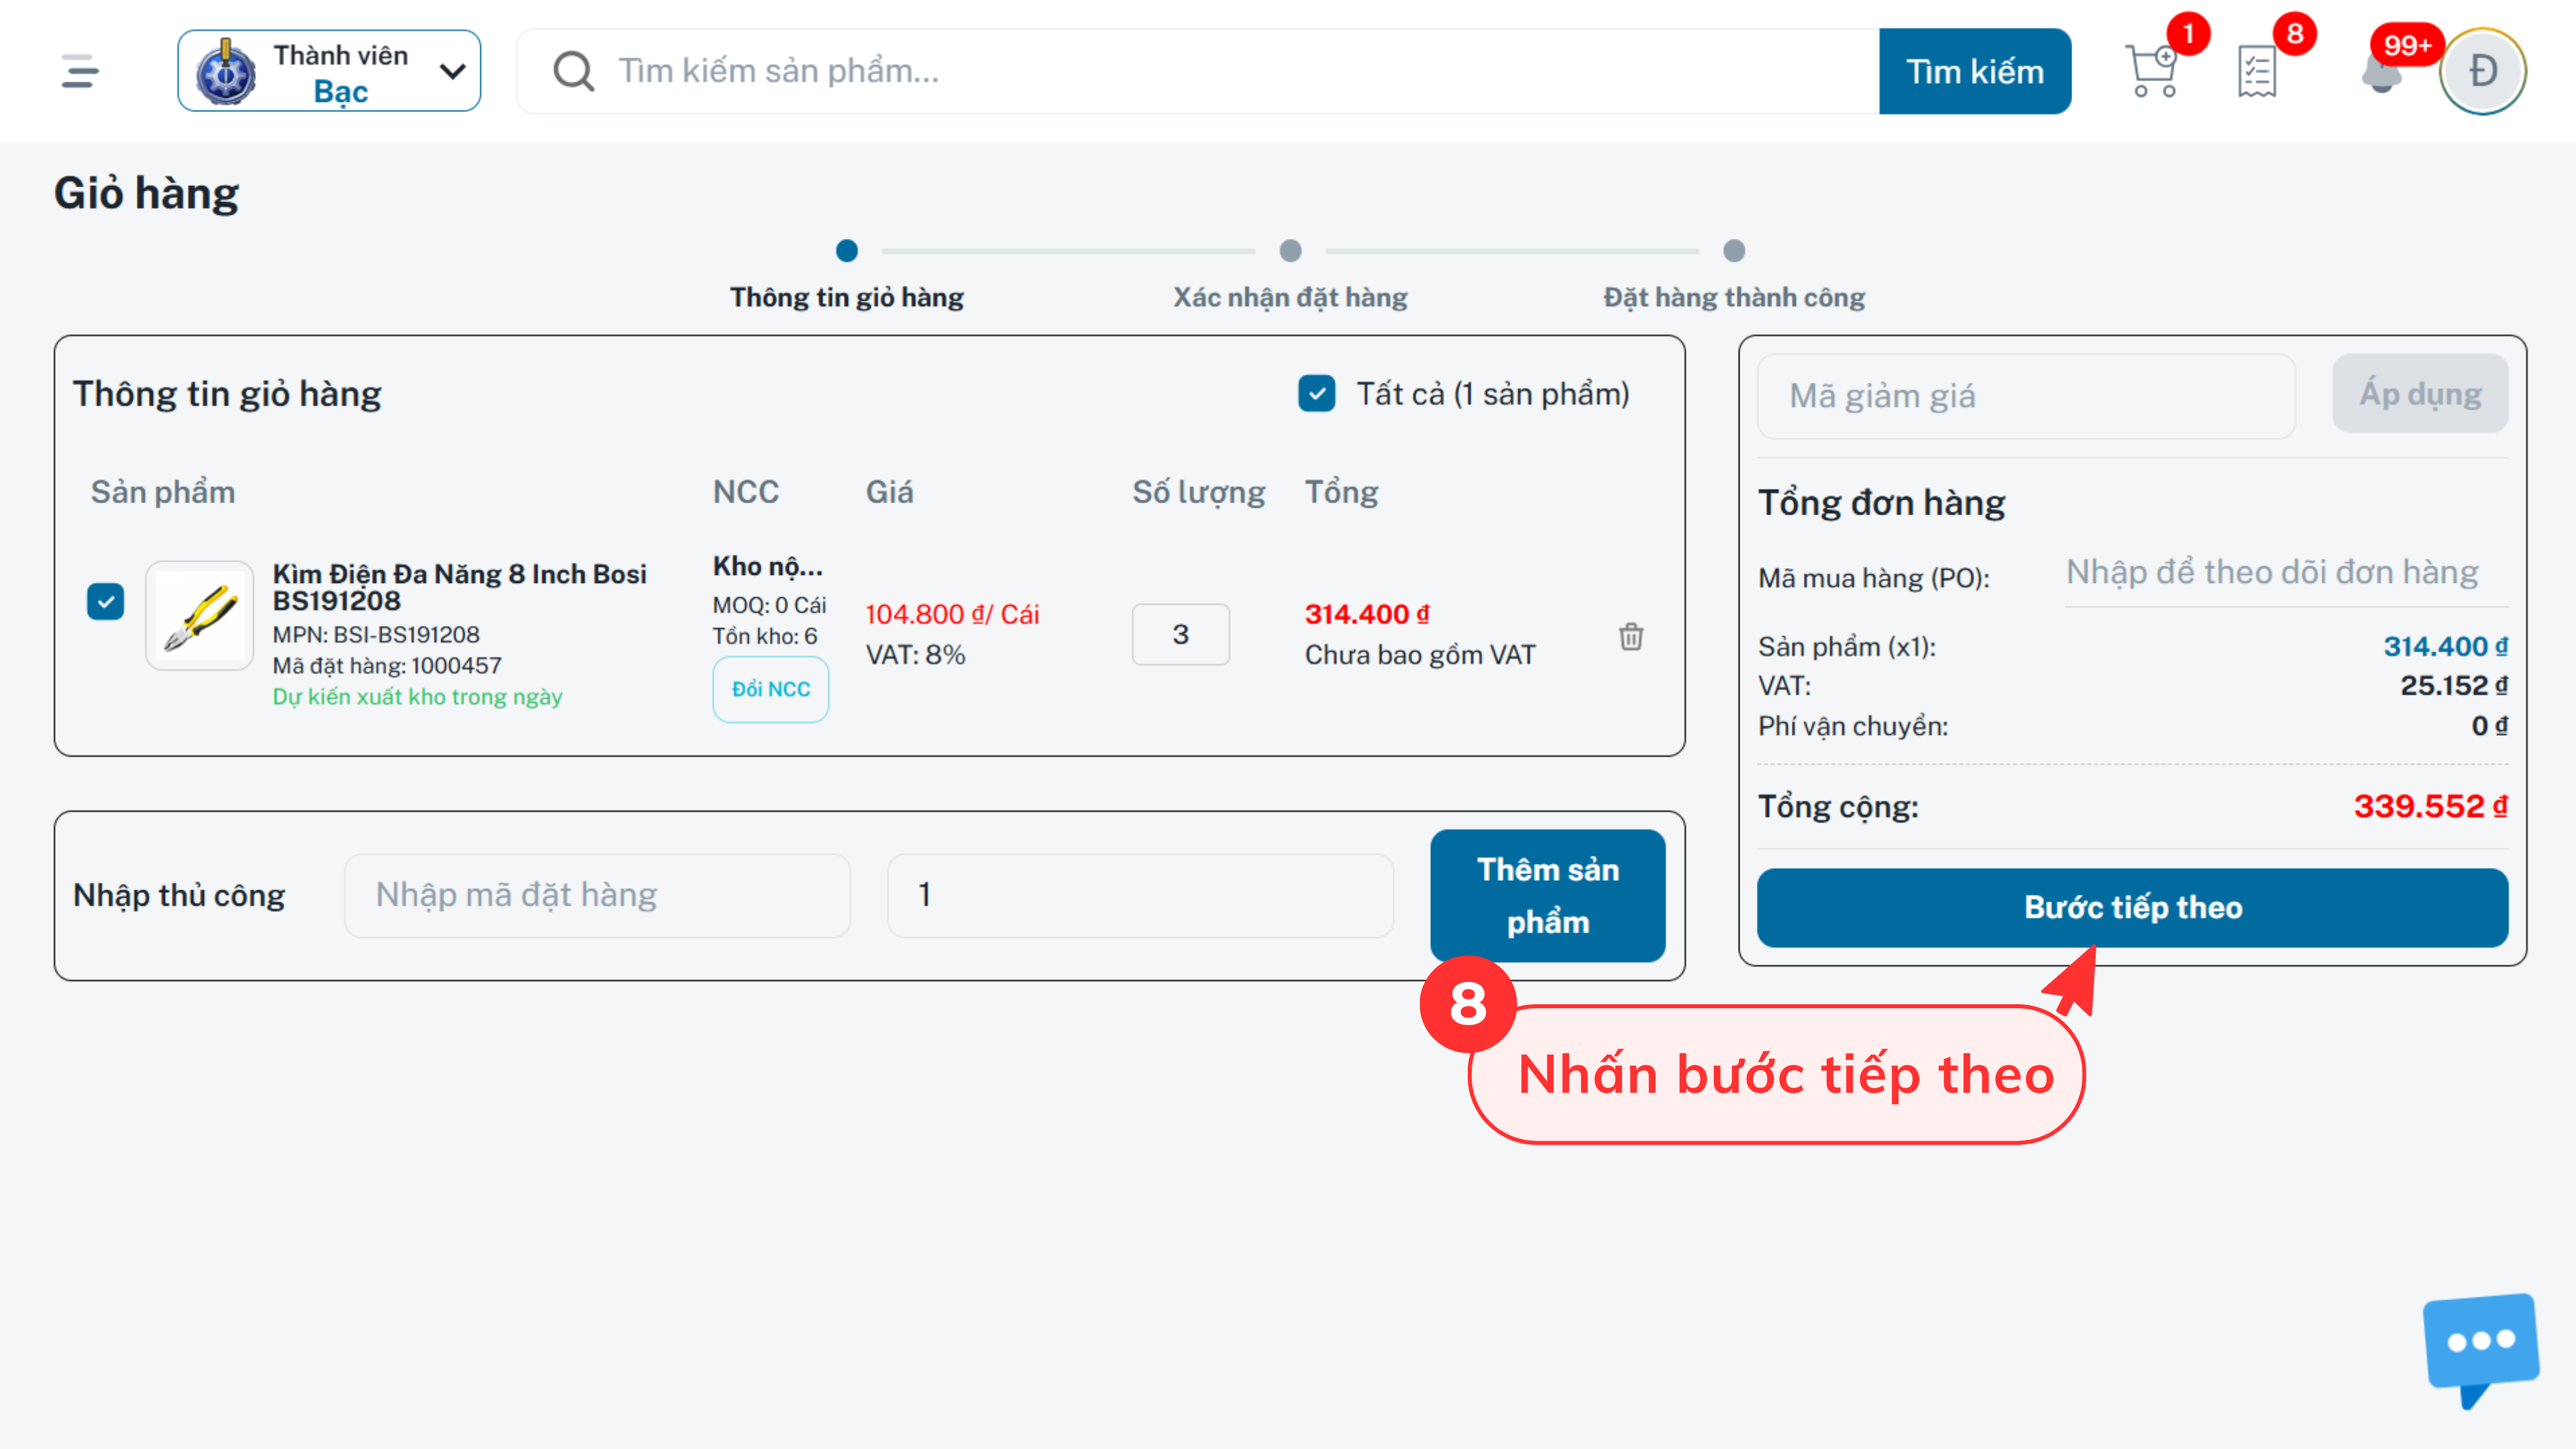Click the search magnifier icon
This screenshot has width=2576, height=1449.
click(x=574, y=71)
